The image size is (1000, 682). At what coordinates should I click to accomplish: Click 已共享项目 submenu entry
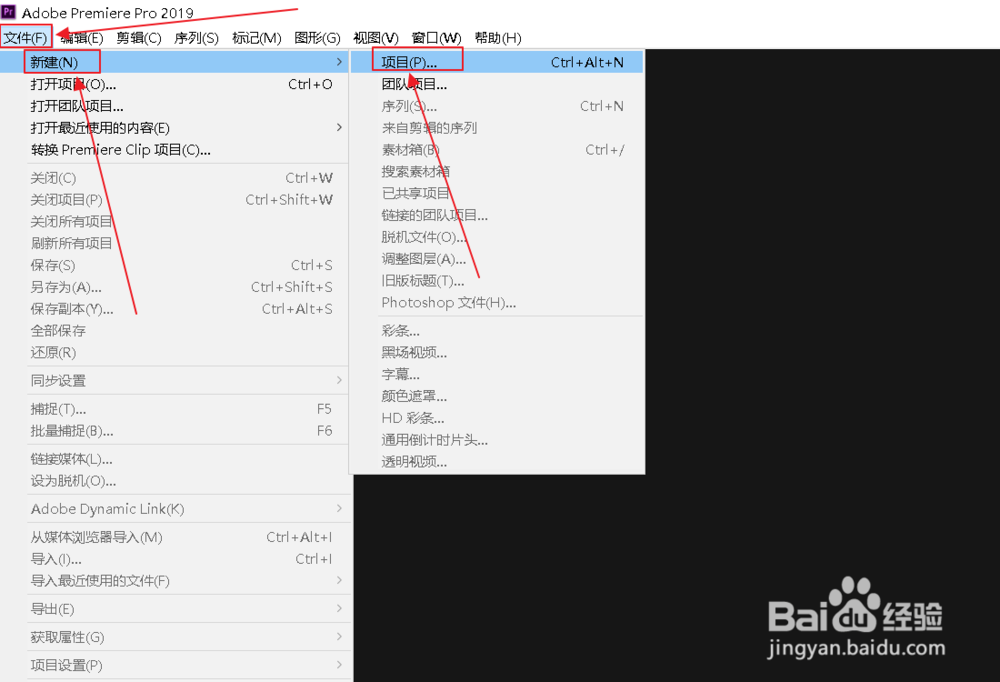click(x=497, y=193)
